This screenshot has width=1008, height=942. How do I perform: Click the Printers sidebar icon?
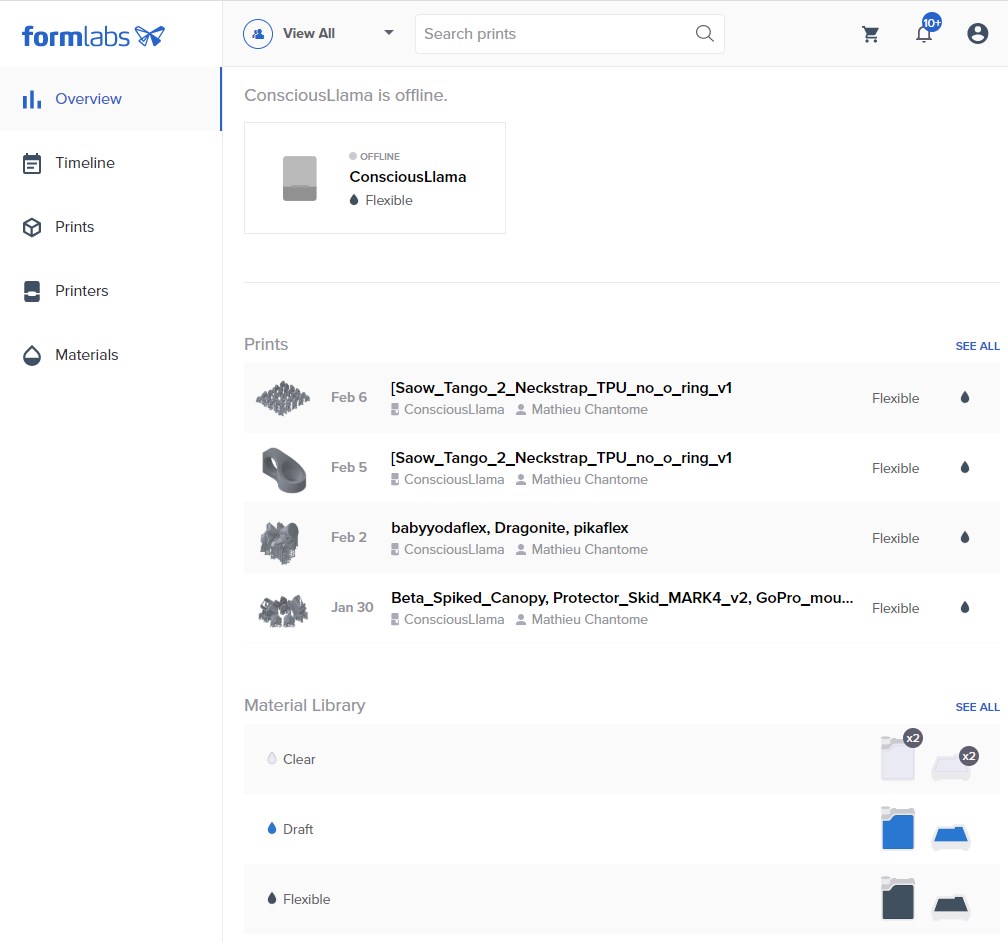point(32,291)
